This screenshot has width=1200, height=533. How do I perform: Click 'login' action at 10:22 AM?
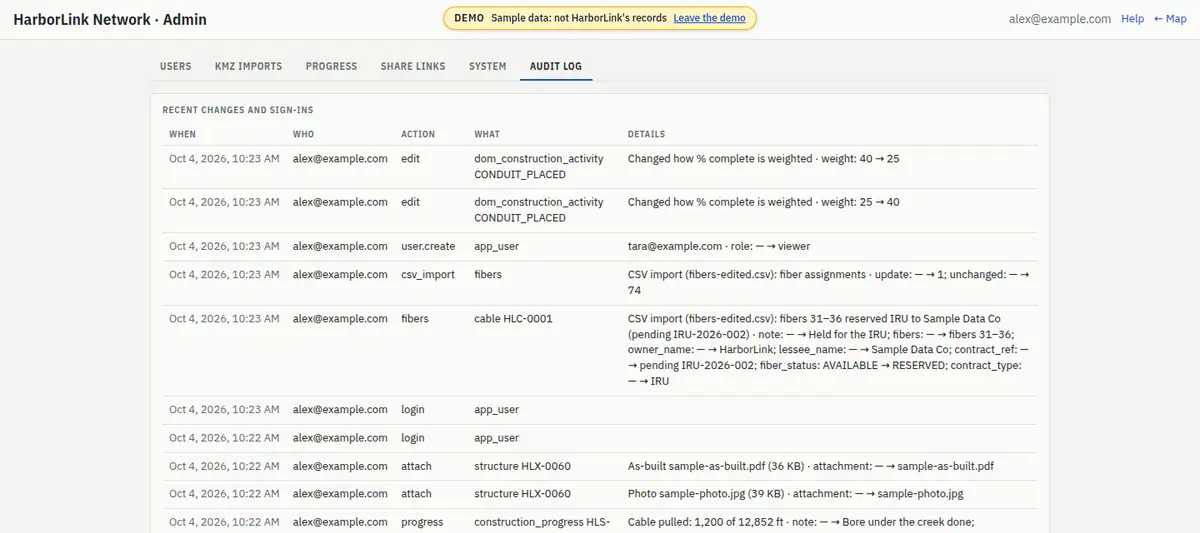[x=413, y=438]
